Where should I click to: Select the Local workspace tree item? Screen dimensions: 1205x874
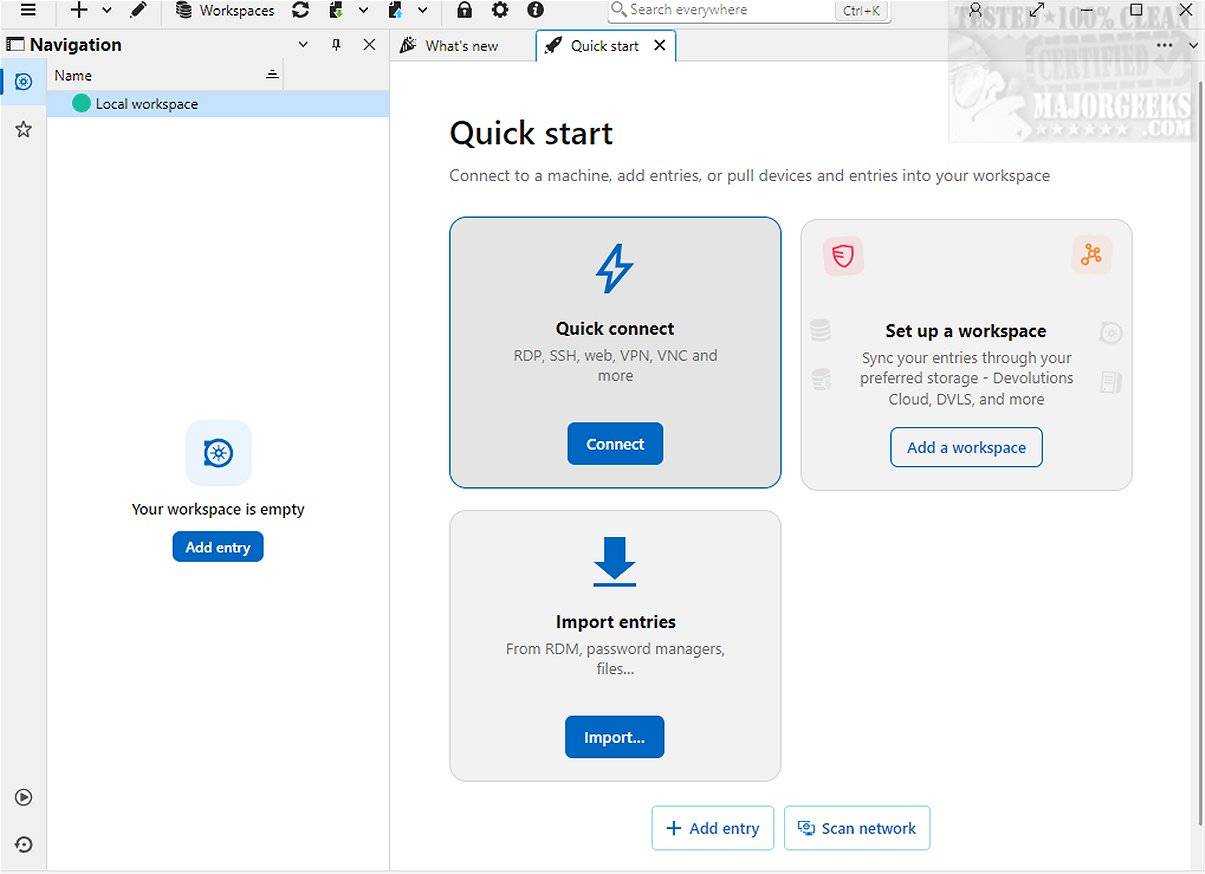(218, 104)
